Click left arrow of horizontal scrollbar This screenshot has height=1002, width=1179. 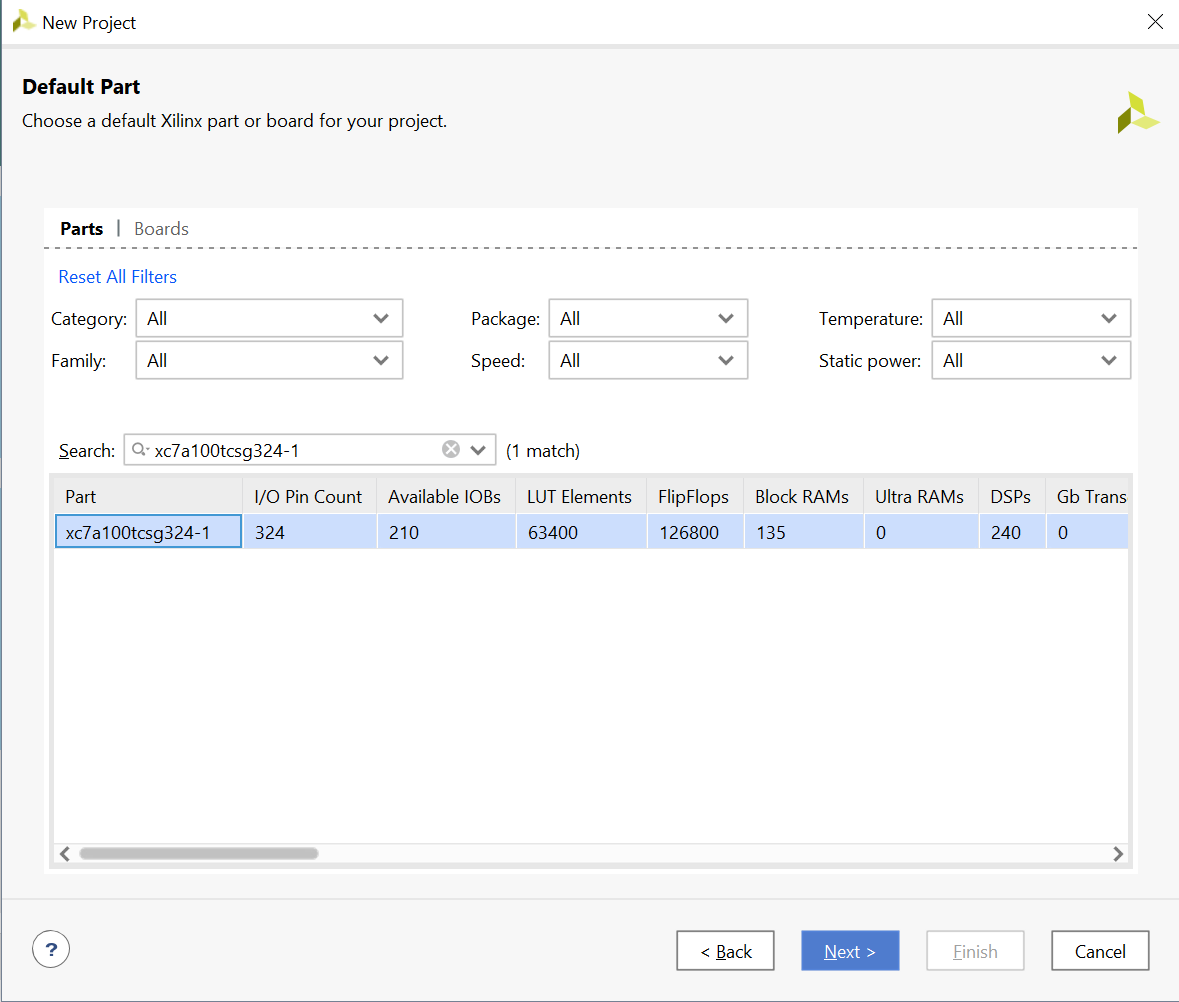coord(65,854)
